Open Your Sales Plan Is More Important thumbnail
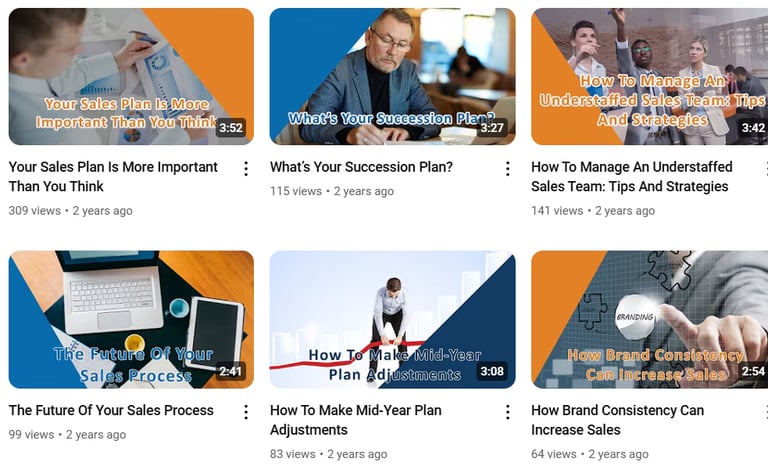Viewport: 768px width, 467px height. tap(131, 76)
